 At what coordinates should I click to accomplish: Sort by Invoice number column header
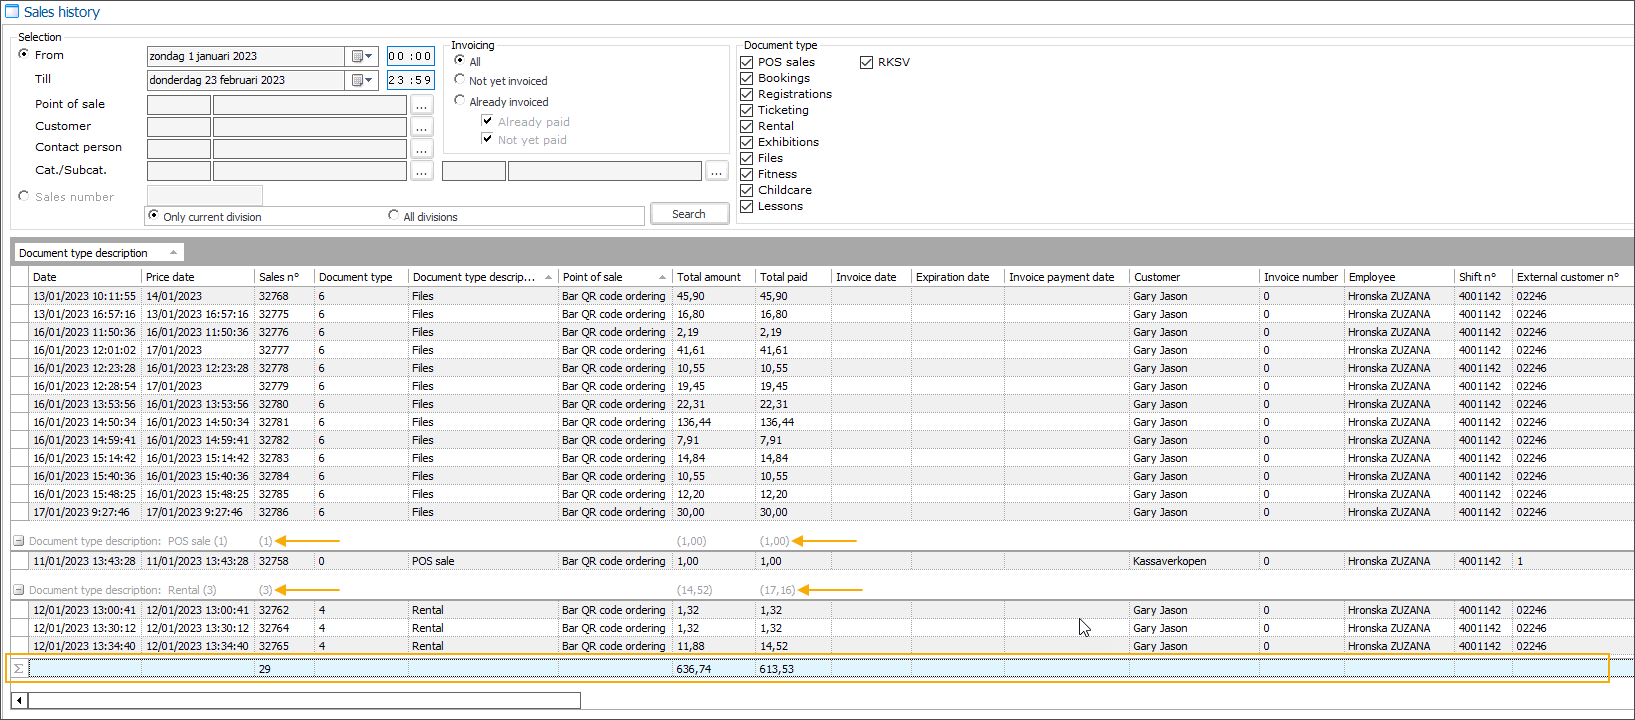(x=1301, y=277)
